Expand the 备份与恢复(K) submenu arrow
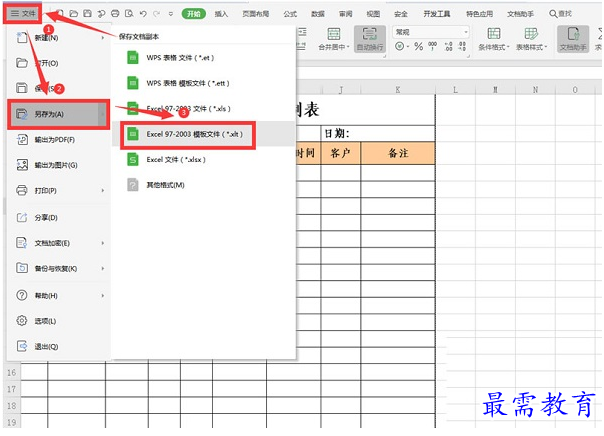The image size is (604, 436). pos(103,268)
